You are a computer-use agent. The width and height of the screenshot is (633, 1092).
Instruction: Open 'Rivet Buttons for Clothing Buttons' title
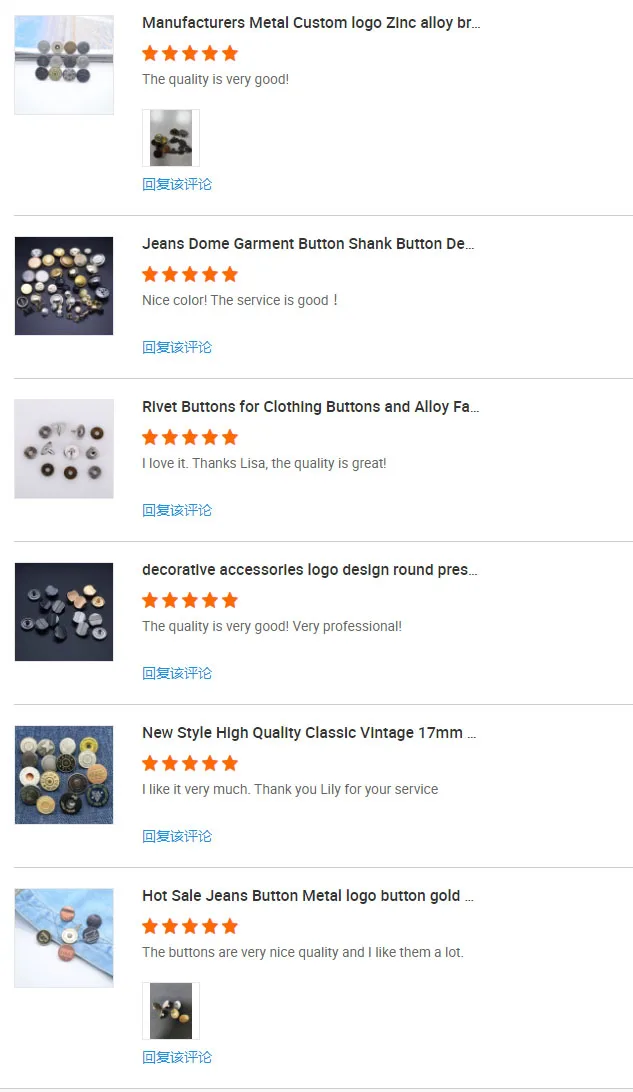311,407
